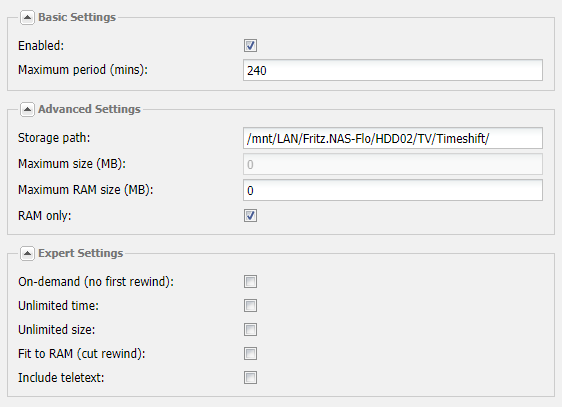The height and width of the screenshot is (407, 562).
Task: Turn on Include teletext checkbox
Action: [x=250, y=378]
